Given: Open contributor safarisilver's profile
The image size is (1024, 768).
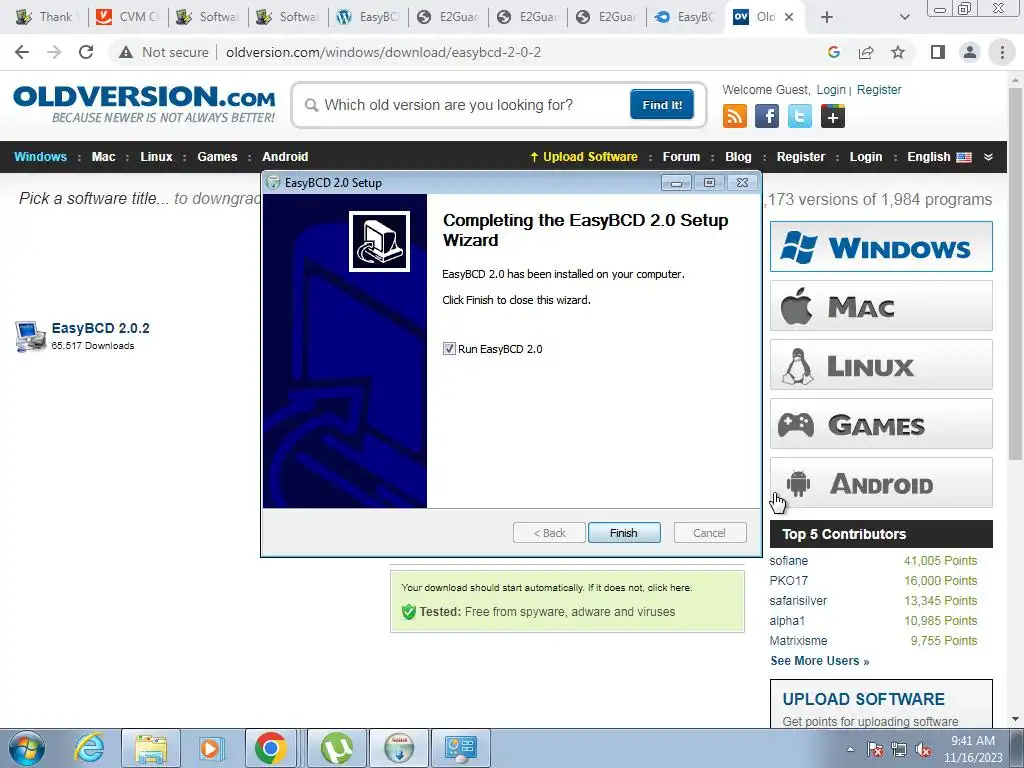Looking at the screenshot, I should (x=798, y=600).
